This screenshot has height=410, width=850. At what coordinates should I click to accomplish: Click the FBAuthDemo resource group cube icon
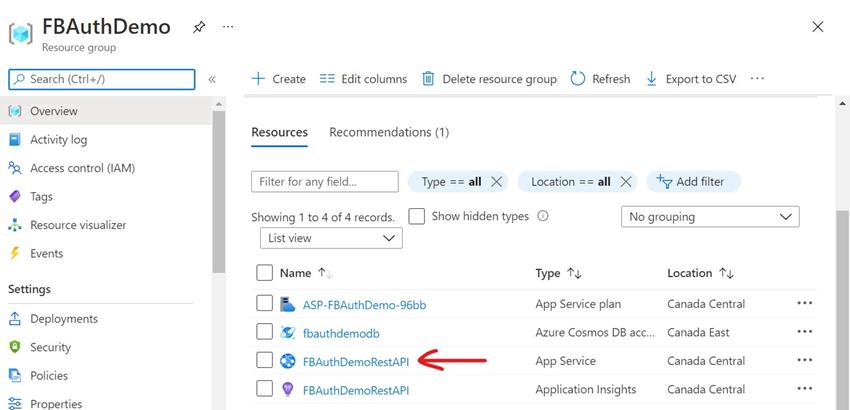[21, 34]
